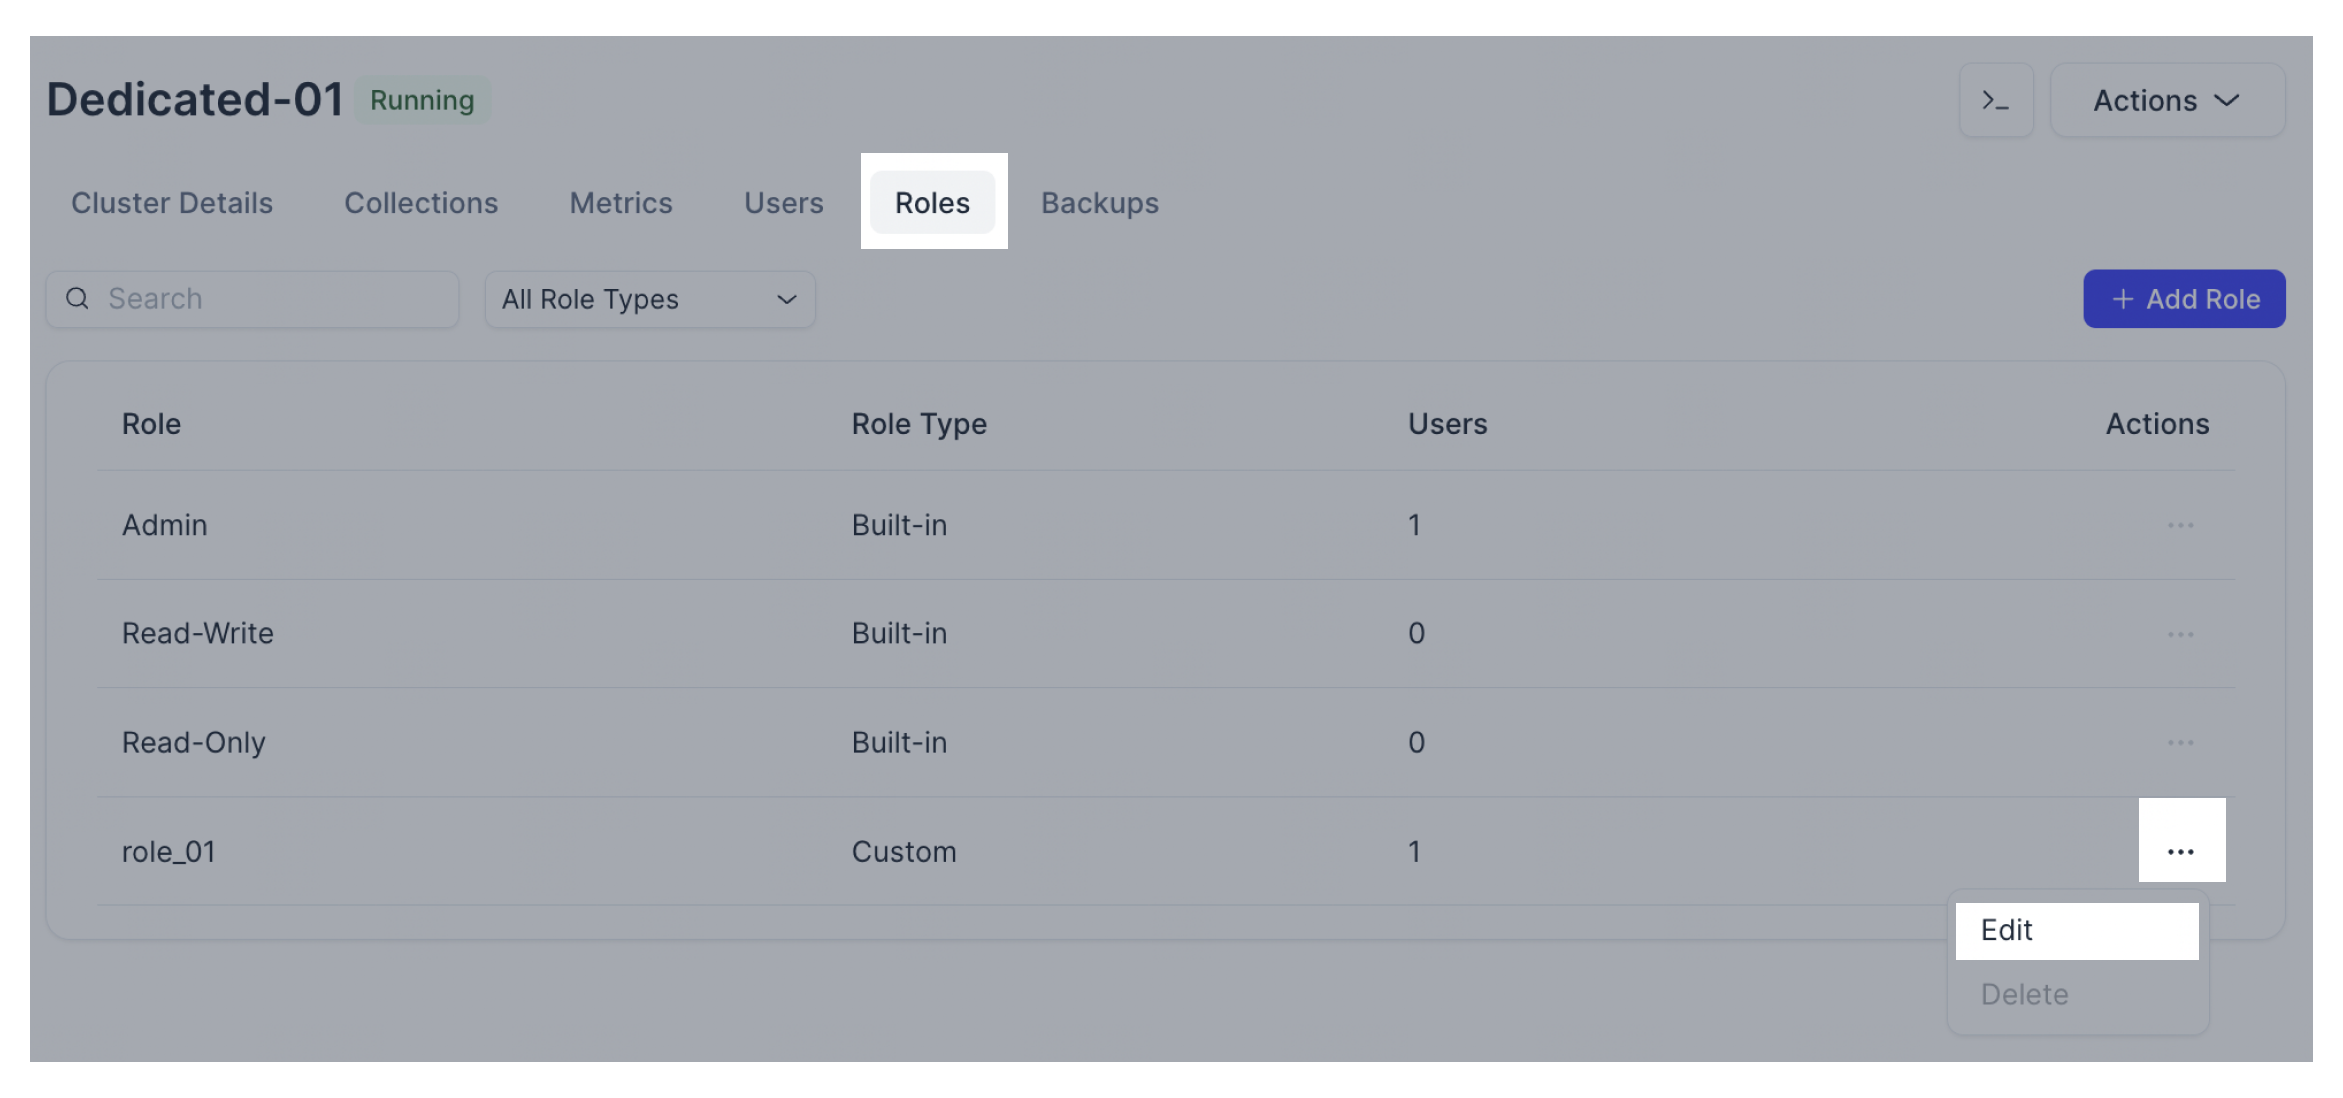Open the actions menu for role_01
This screenshot has width=2343, height=1098.
pos(2181,851)
